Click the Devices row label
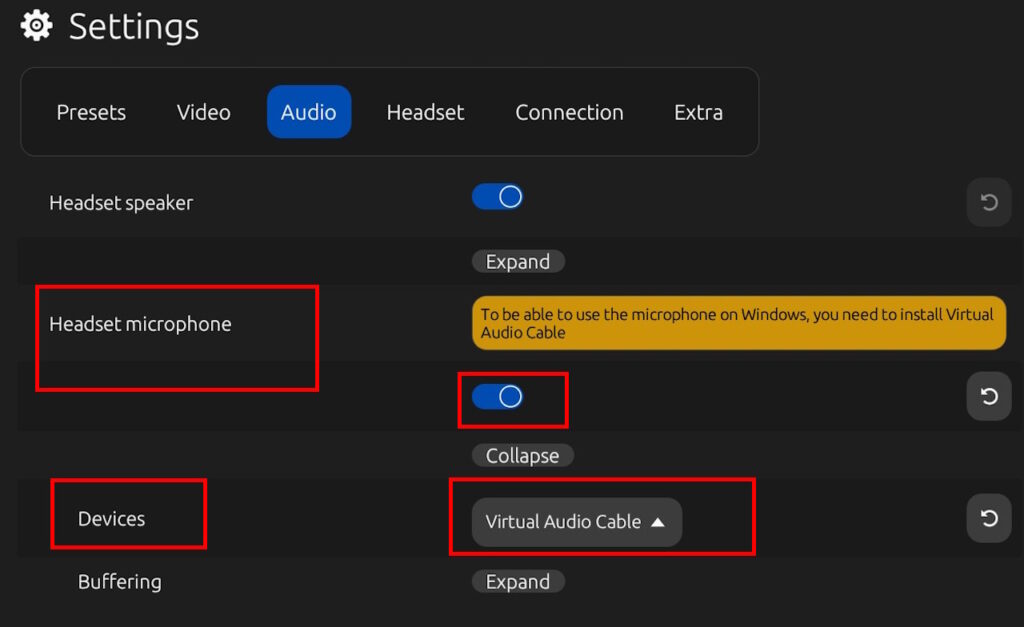The width and height of the screenshot is (1024, 627). (x=113, y=519)
